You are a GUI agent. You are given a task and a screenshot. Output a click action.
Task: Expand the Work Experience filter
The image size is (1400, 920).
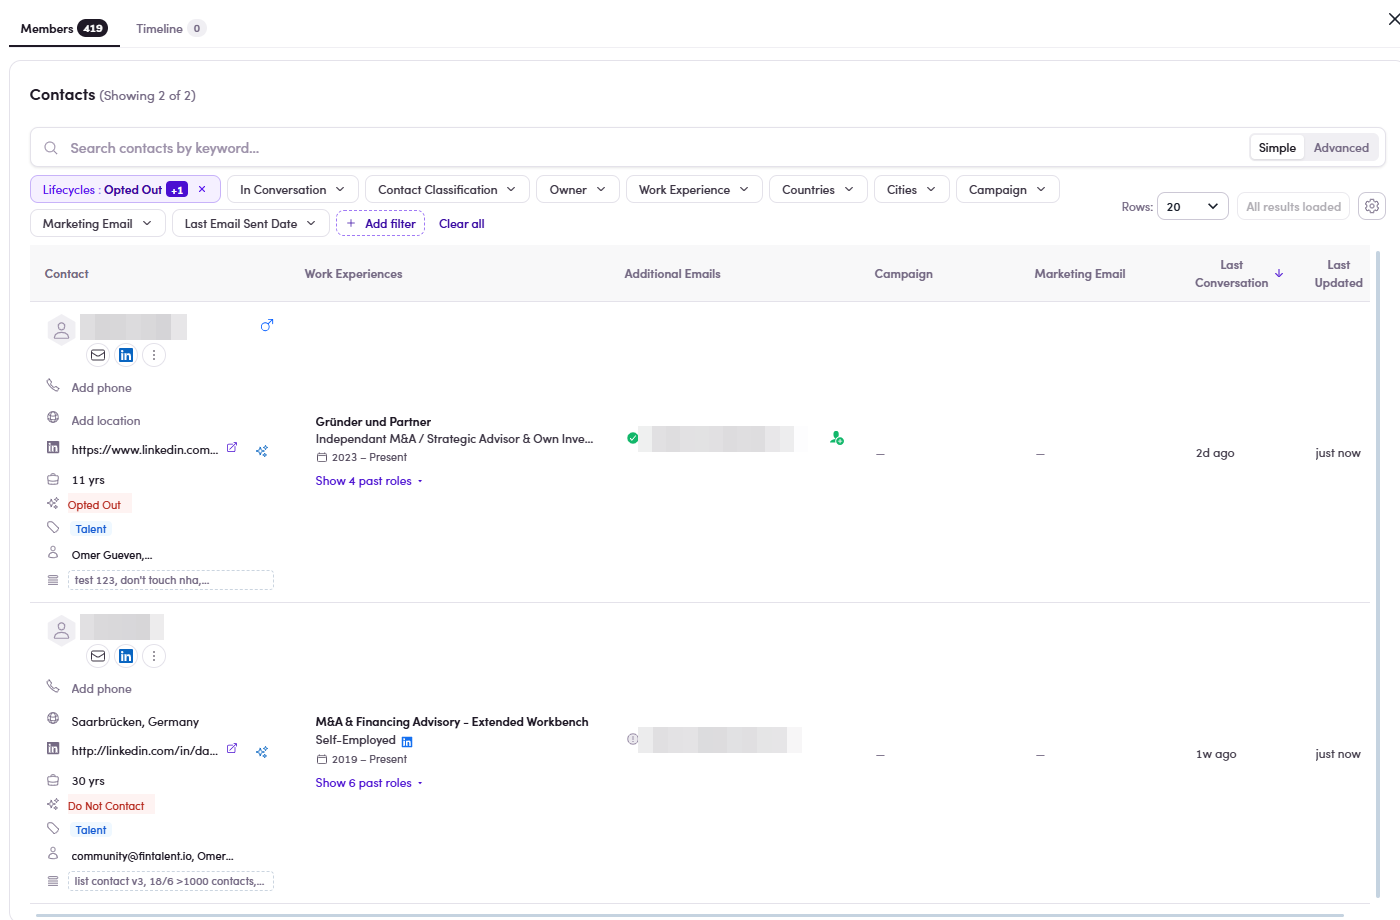(x=694, y=190)
